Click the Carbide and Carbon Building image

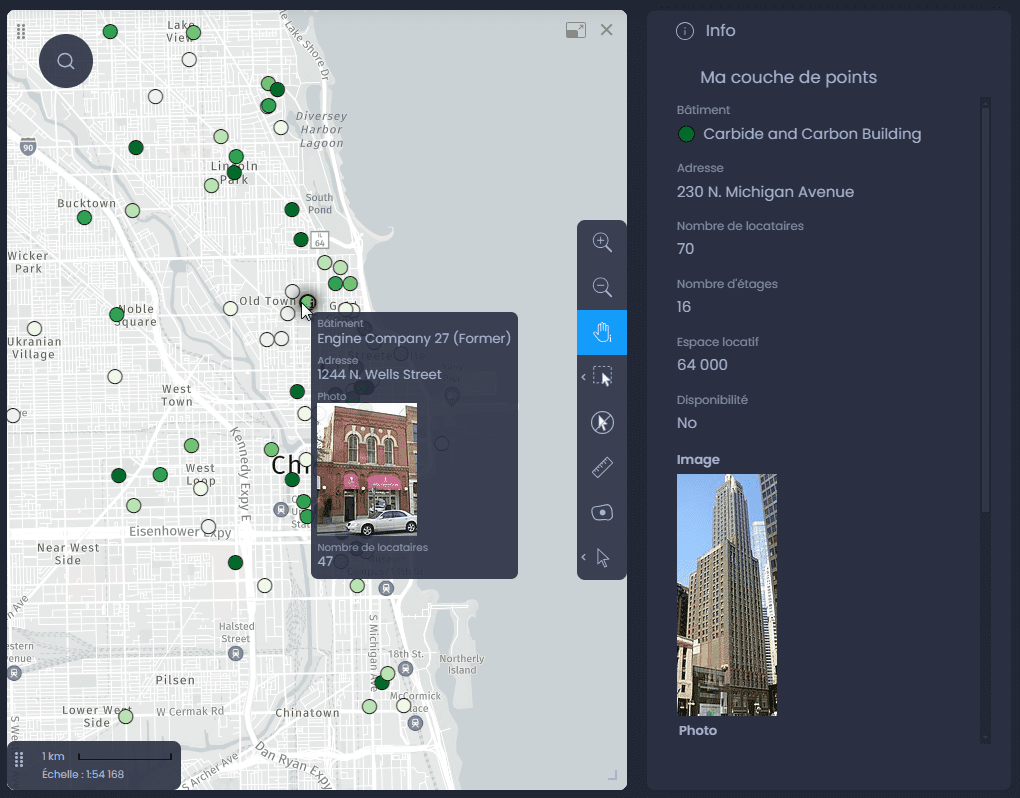[x=727, y=595]
